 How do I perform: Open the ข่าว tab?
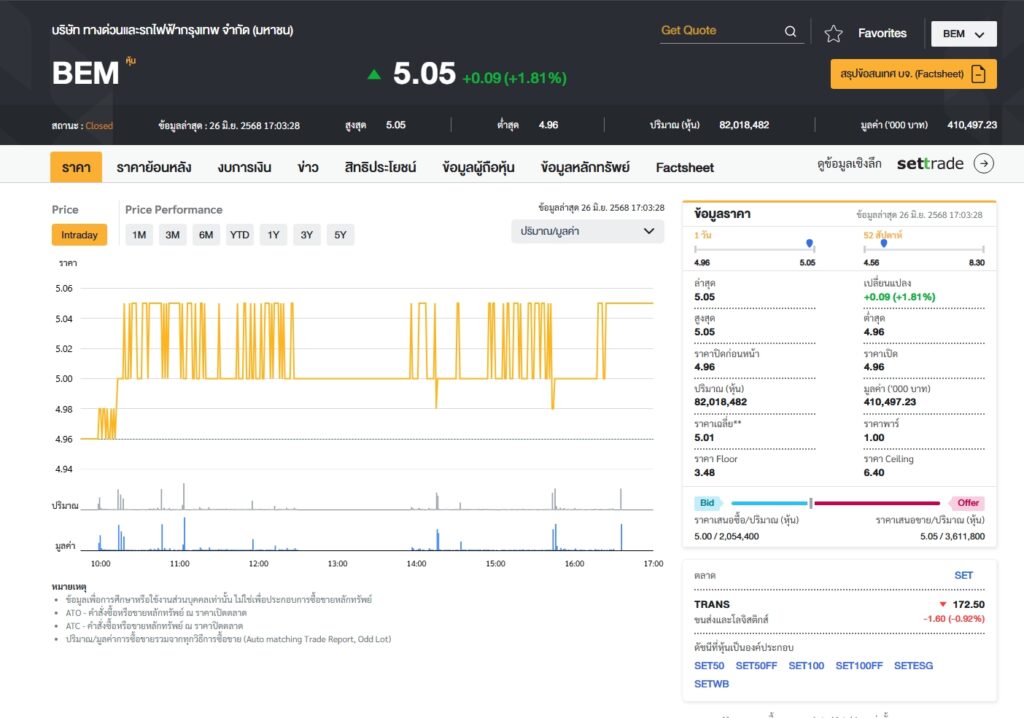(x=308, y=167)
